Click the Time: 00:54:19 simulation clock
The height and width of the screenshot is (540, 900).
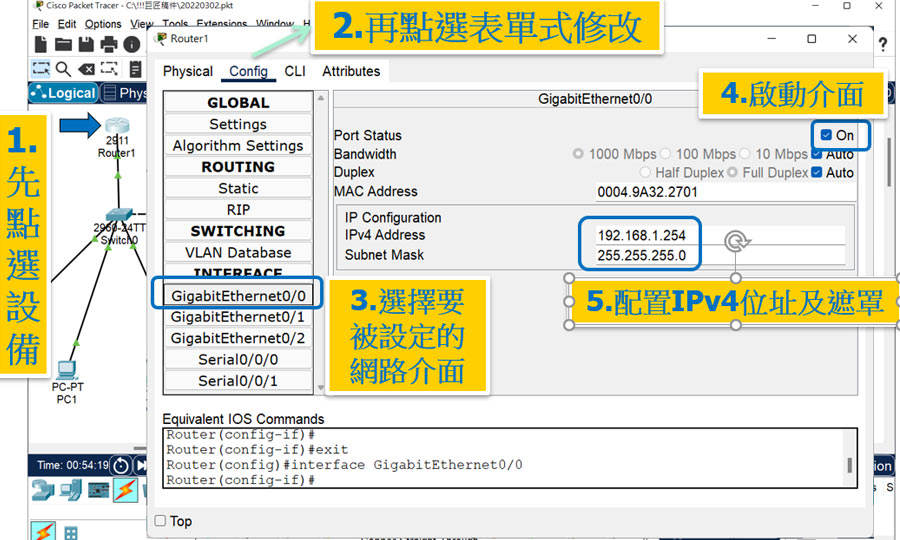[x=73, y=465]
